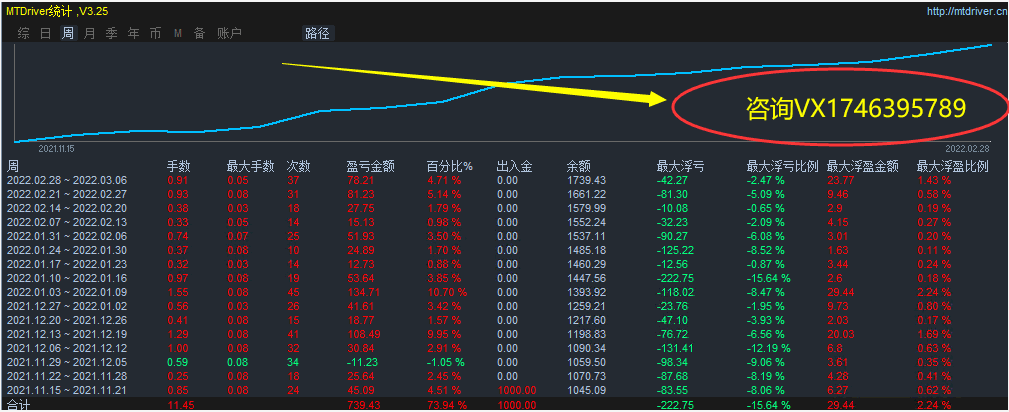Screen dimensions: 1009x412
Task: Open the 备 tab
Action: [199, 33]
